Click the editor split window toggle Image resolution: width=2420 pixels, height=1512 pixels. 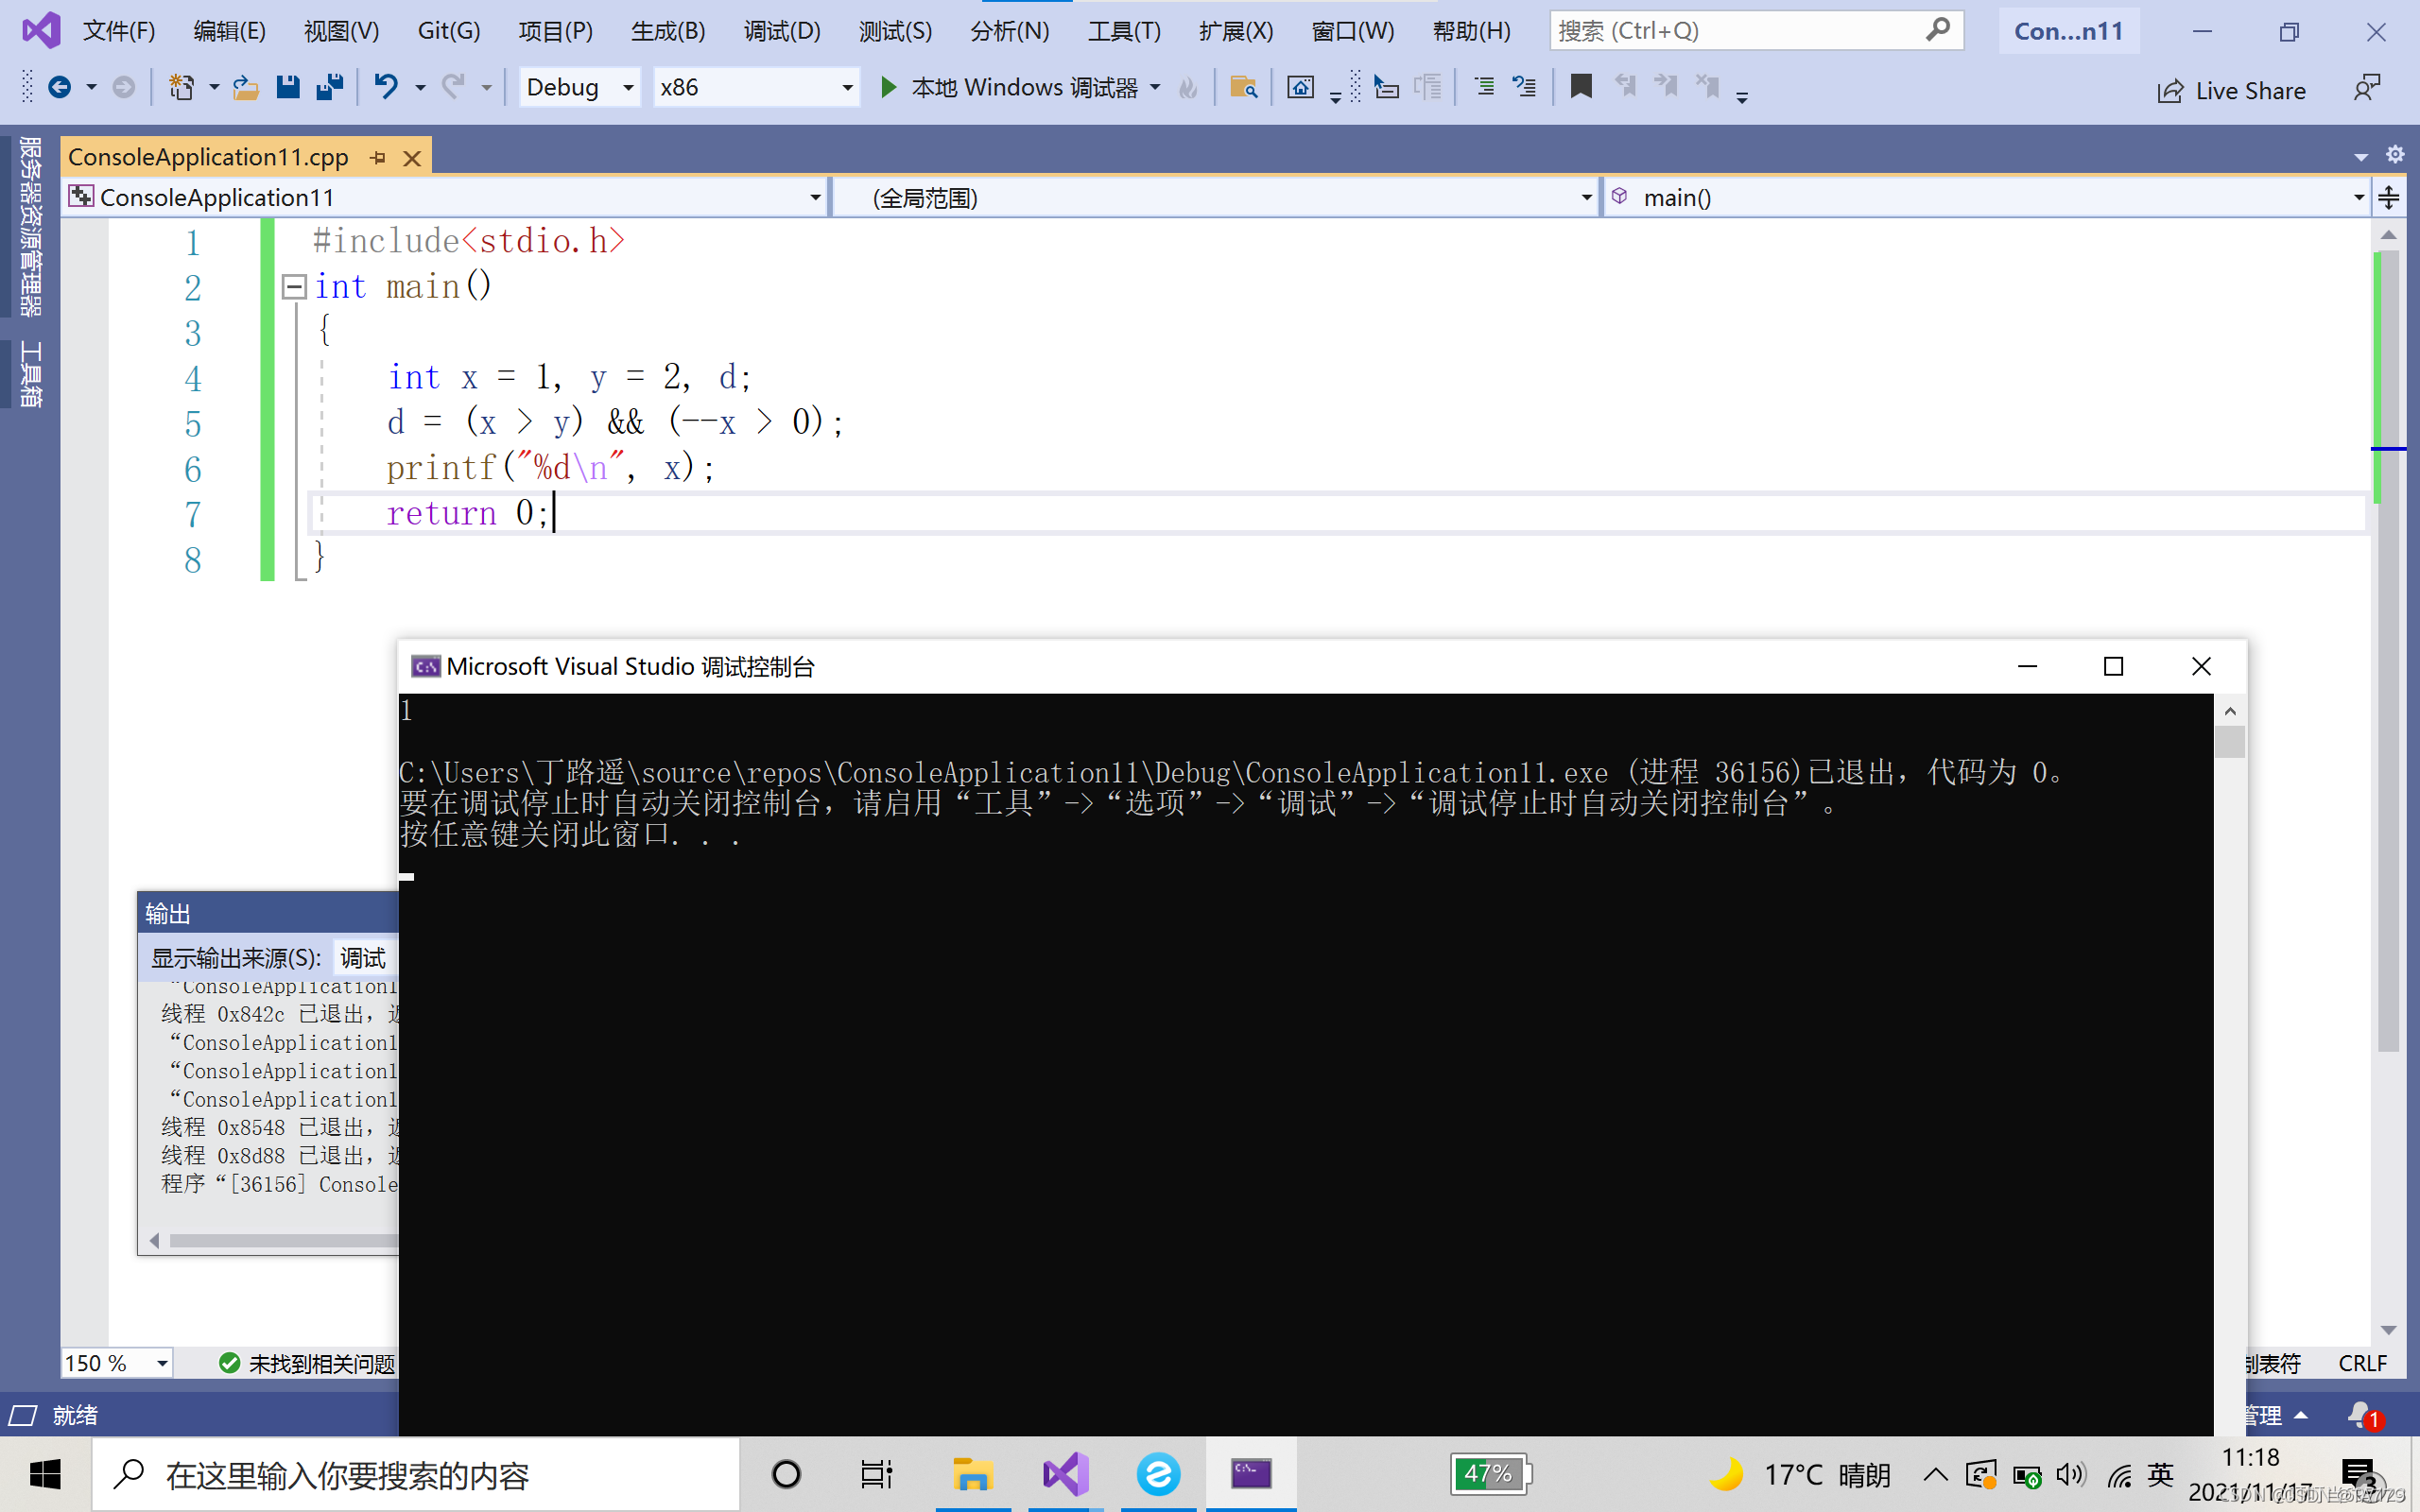2389,197
